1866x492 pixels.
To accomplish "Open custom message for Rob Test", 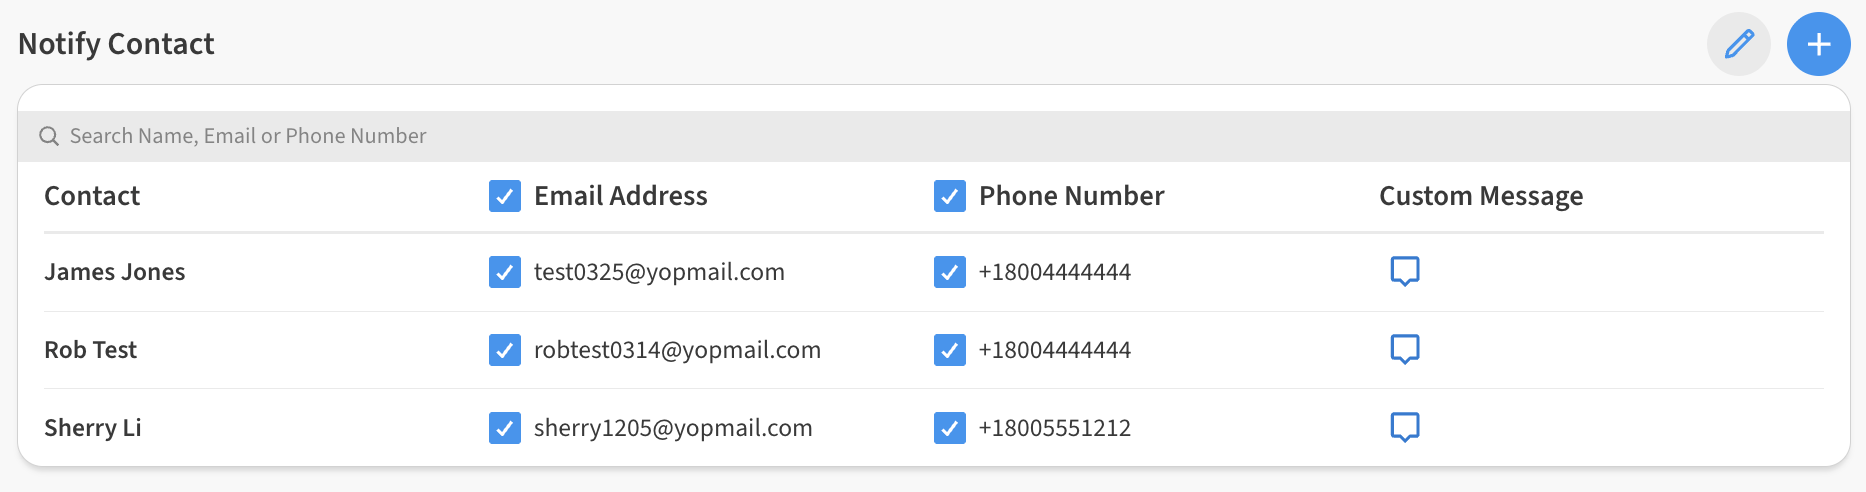I will point(1405,349).
